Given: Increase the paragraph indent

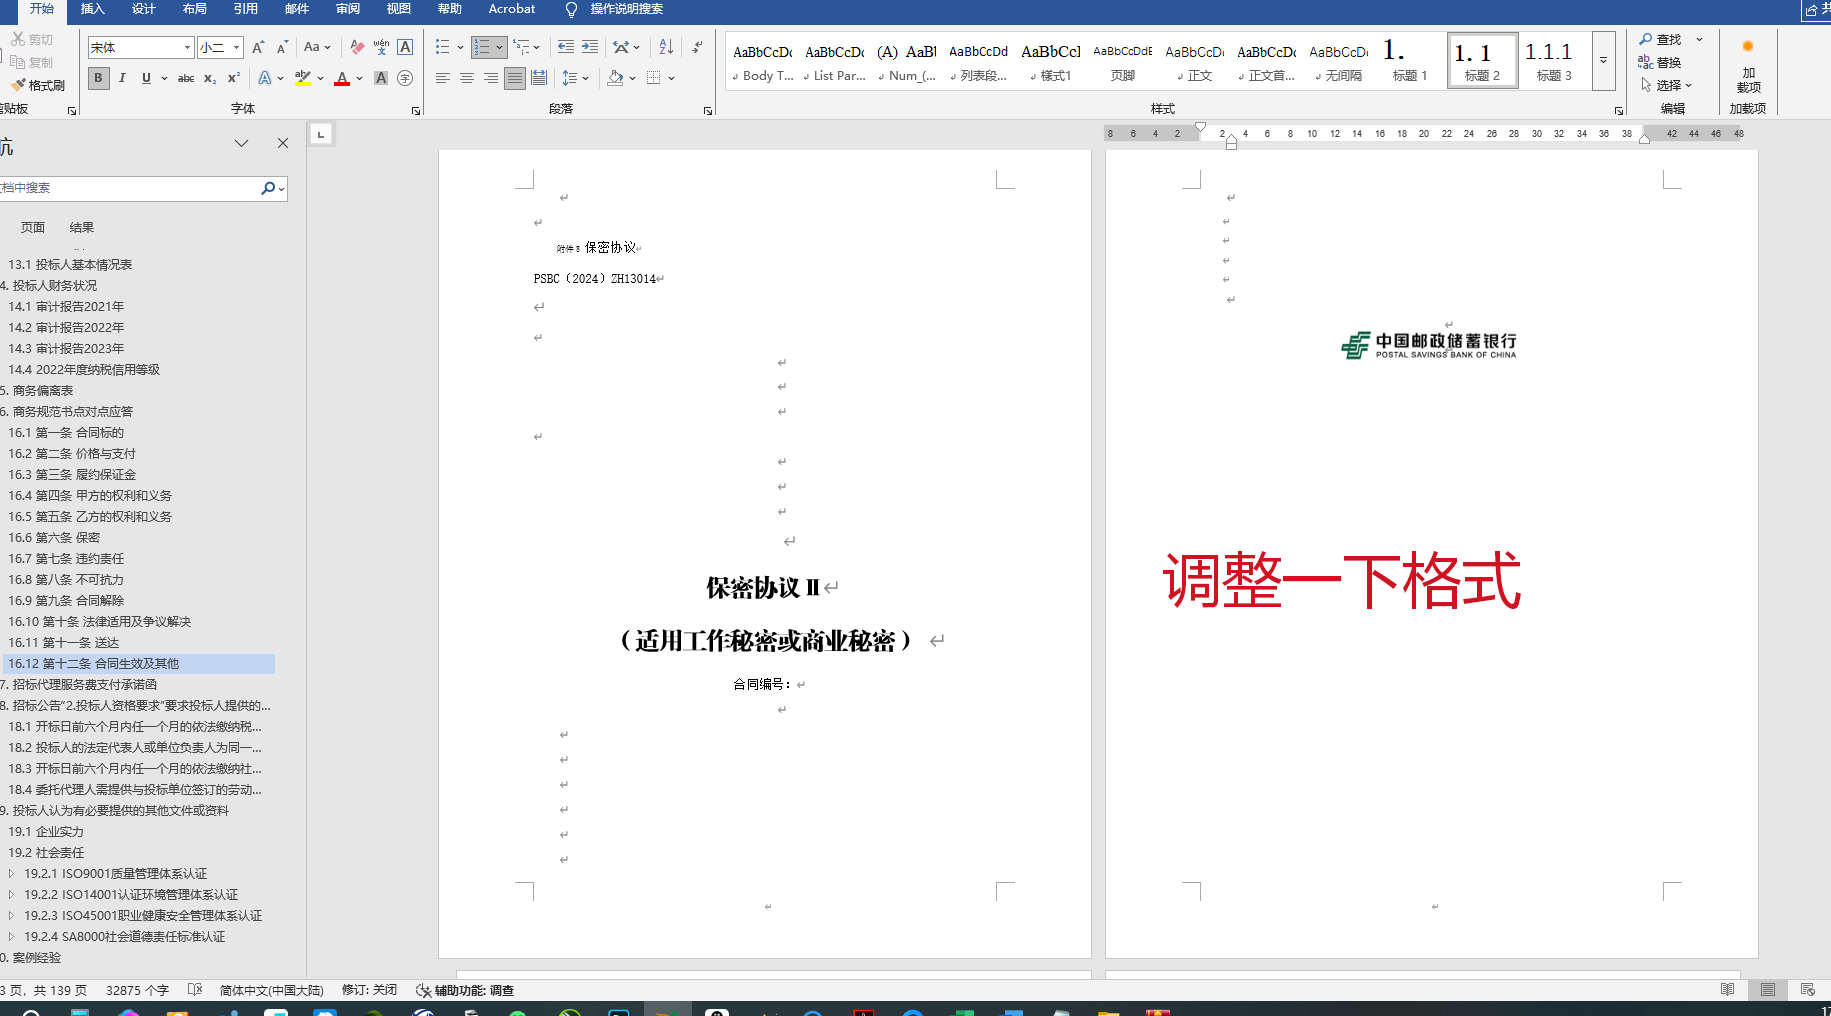Looking at the screenshot, I should point(590,47).
